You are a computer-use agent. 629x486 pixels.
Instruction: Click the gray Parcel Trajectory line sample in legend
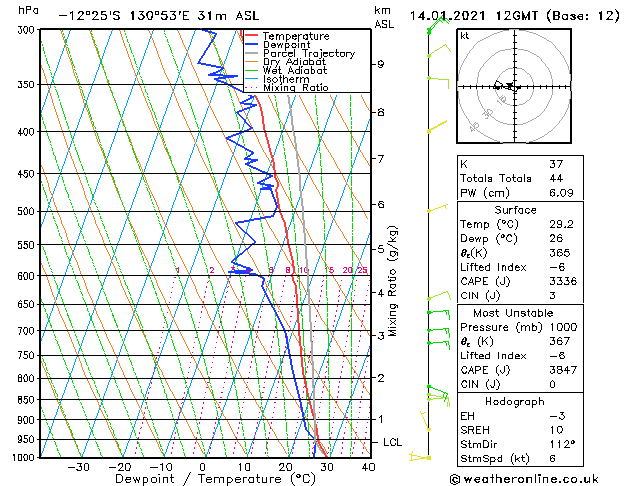click(252, 53)
